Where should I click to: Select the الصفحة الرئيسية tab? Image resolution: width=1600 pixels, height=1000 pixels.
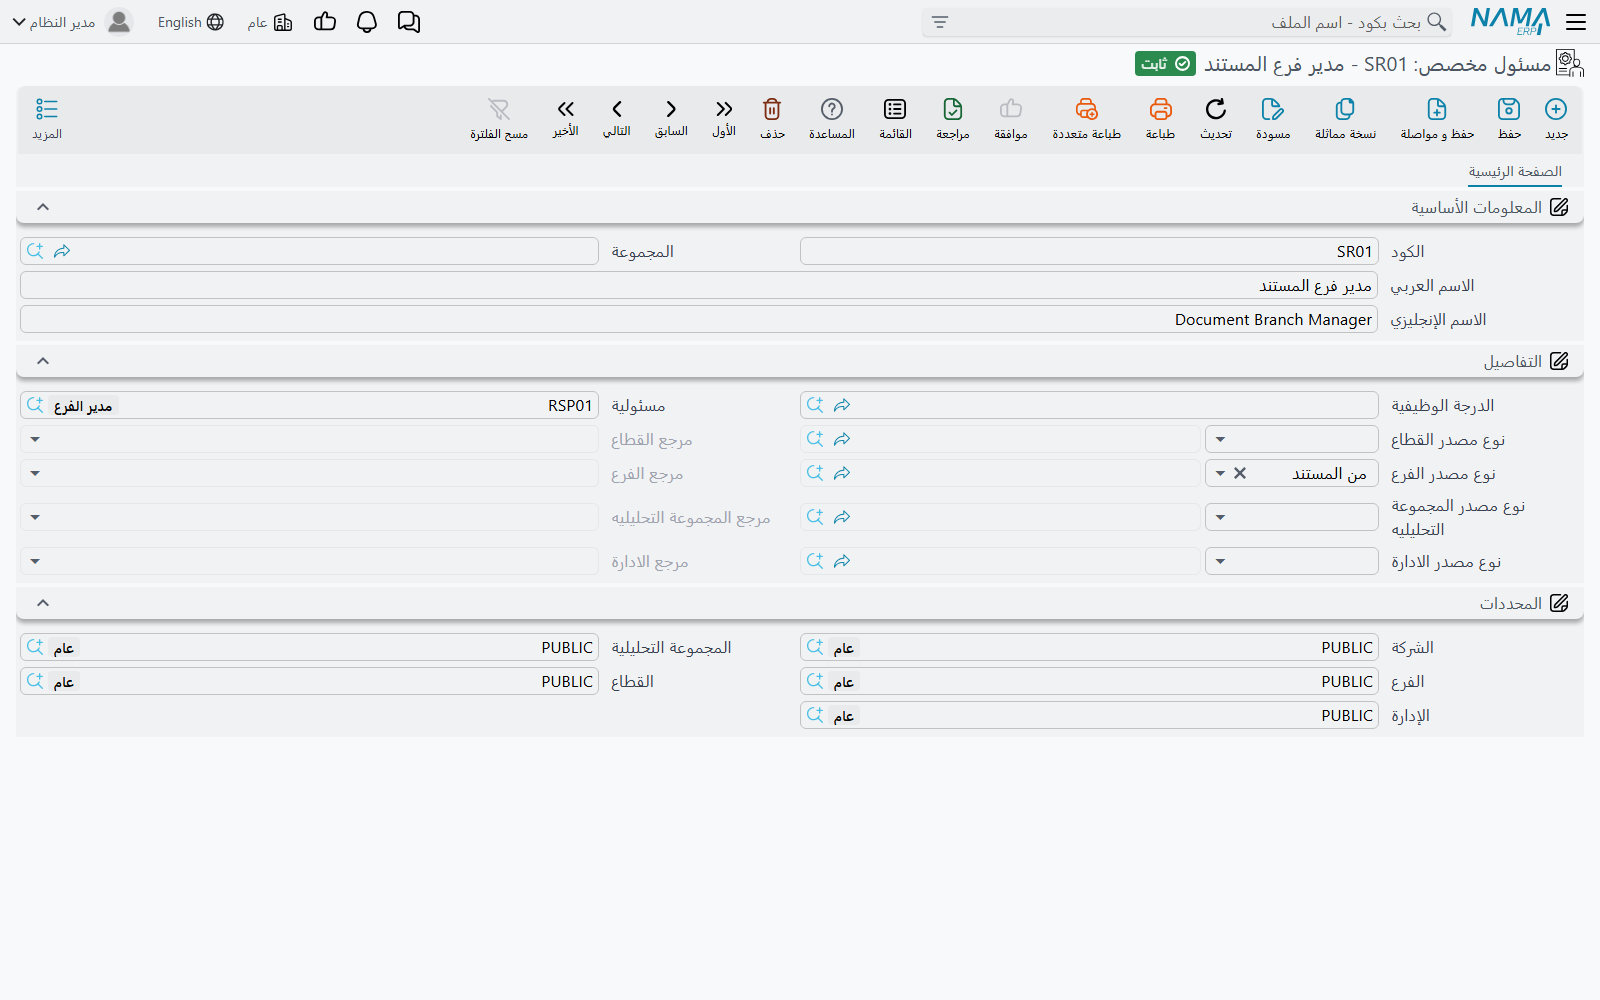pyautogui.click(x=1515, y=172)
